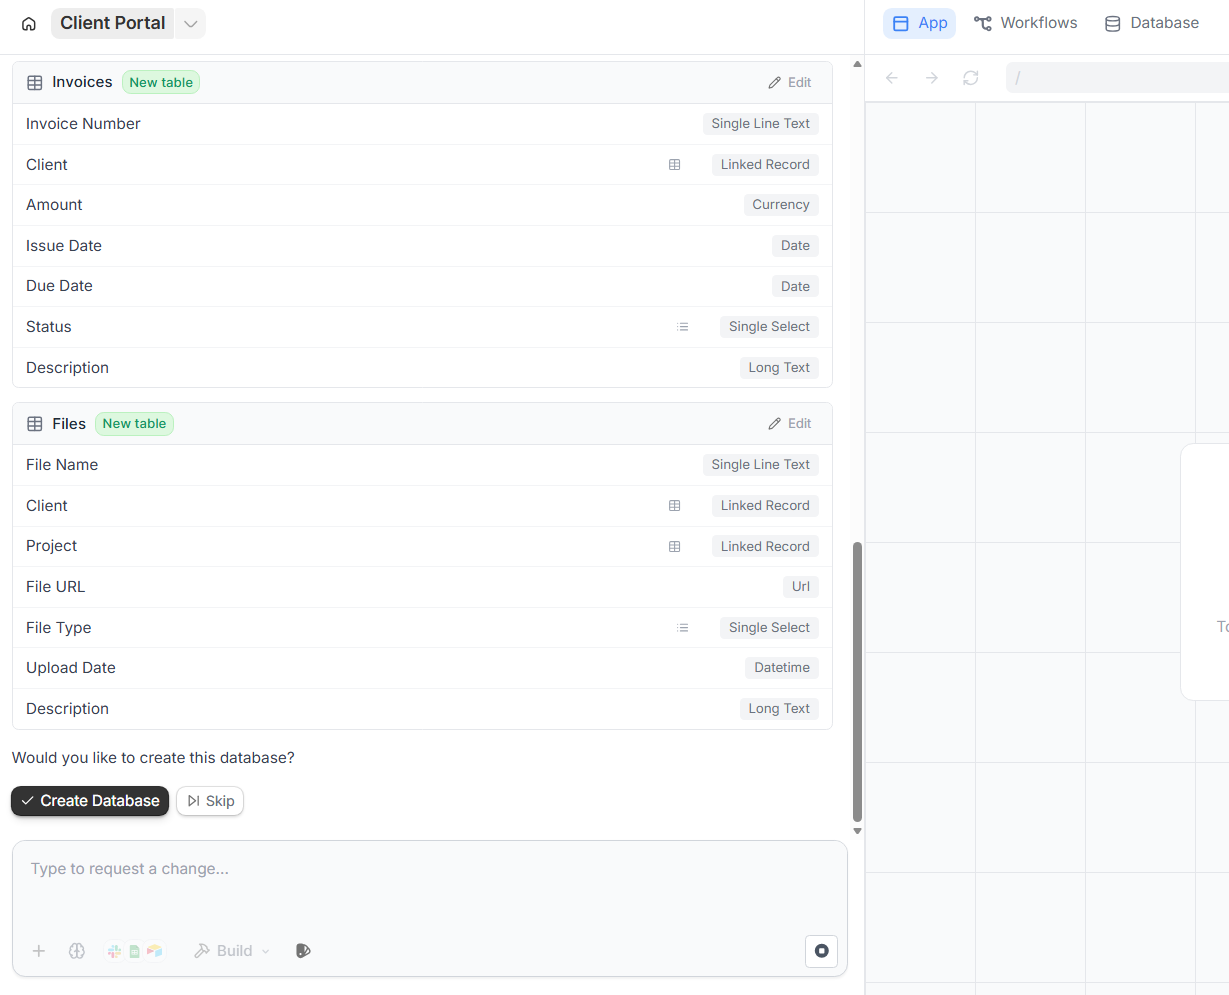1229x995 pixels.
Task: Click linked table icon in Invoices Client row
Action: point(675,165)
